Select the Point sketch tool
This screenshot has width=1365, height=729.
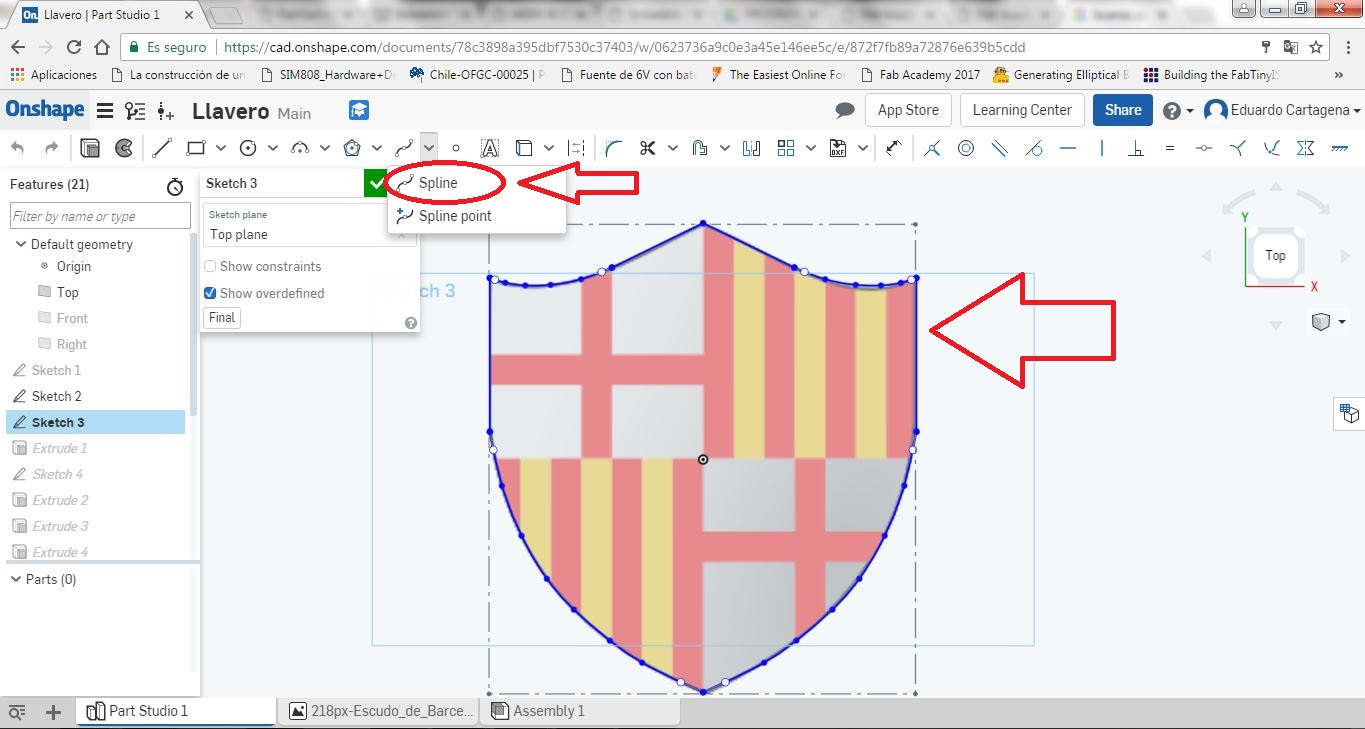click(456, 148)
